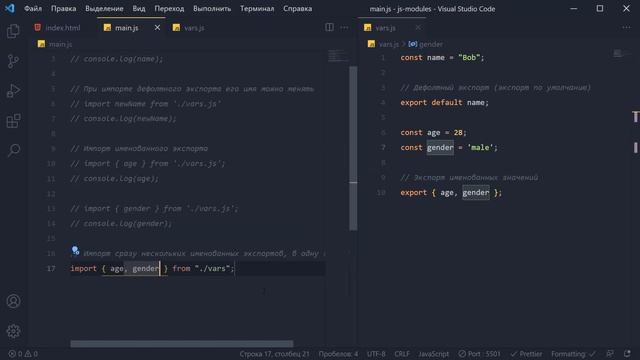The width and height of the screenshot is (640, 360).
Task: Open the Справка menu
Action: [298, 8]
